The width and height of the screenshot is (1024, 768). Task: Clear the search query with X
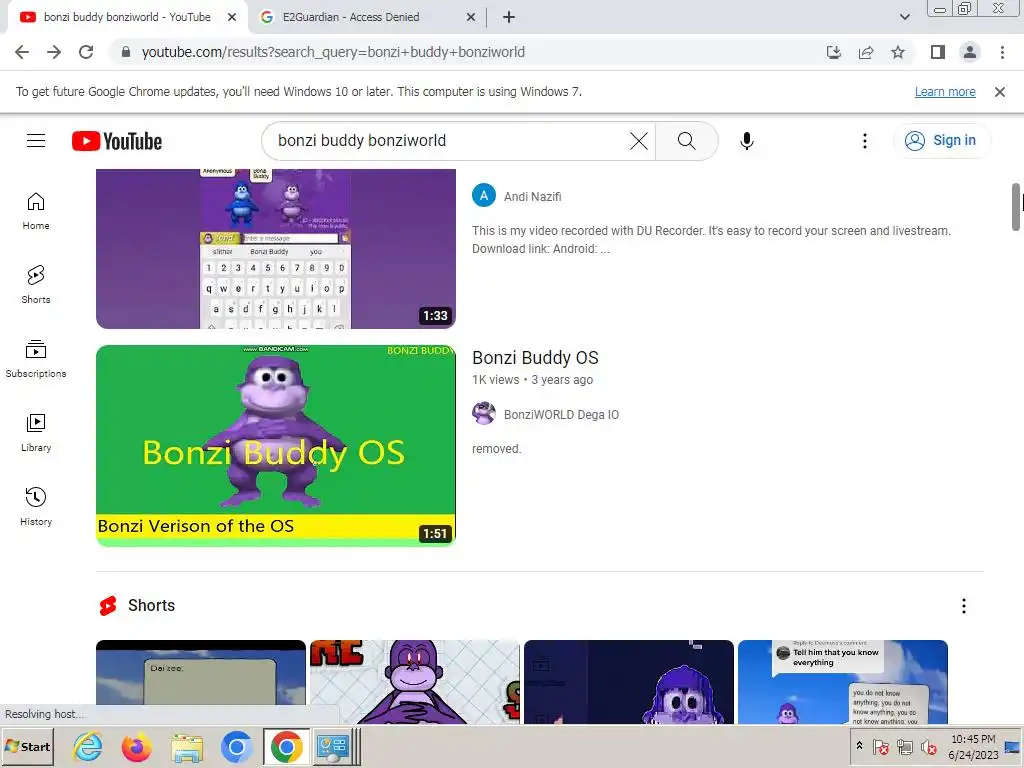click(x=639, y=140)
